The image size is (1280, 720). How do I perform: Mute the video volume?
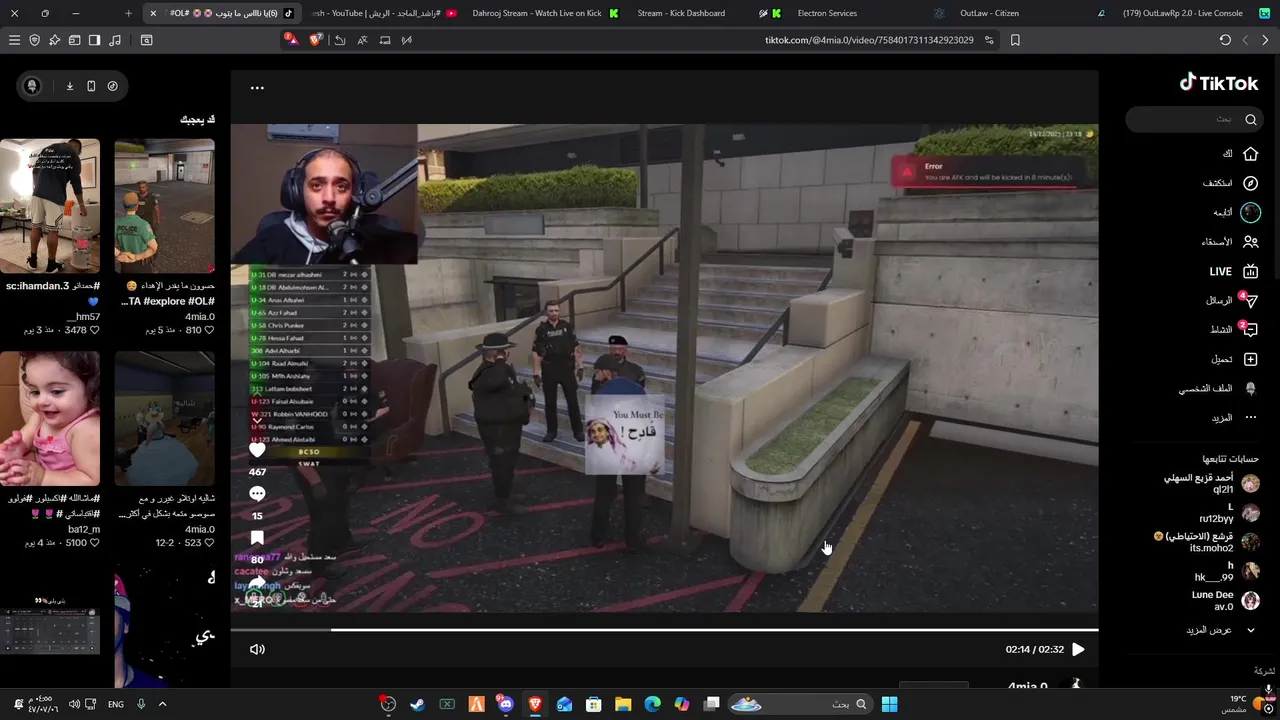click(257, 649)
